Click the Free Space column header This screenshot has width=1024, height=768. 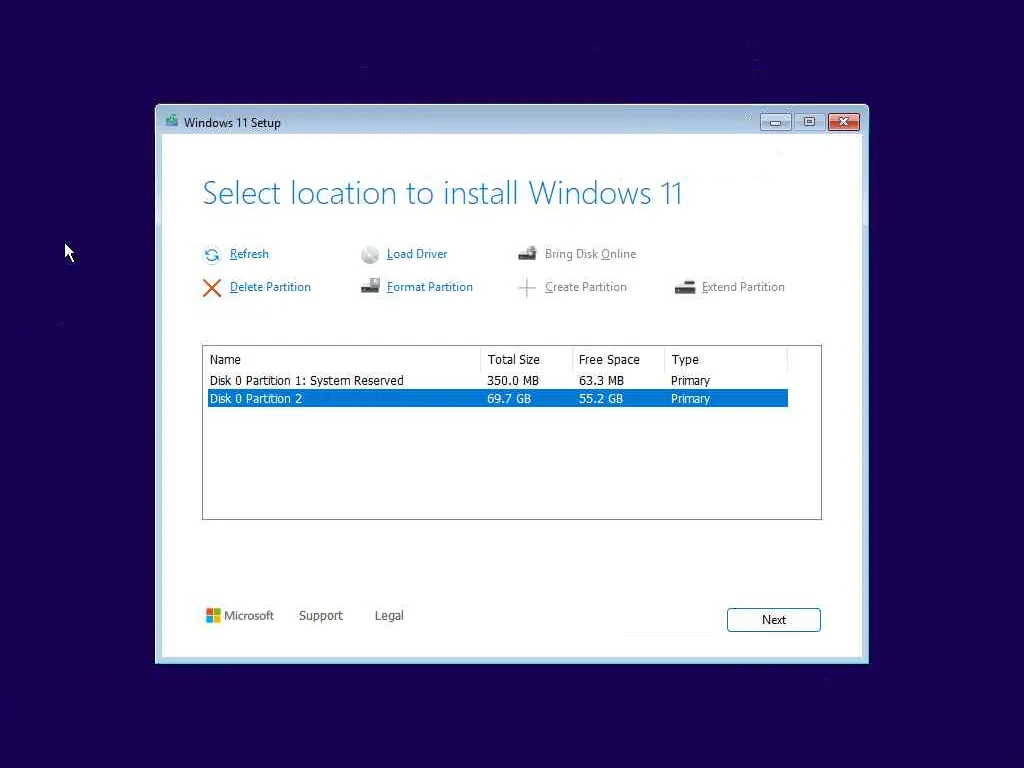(x=618, y=359)
